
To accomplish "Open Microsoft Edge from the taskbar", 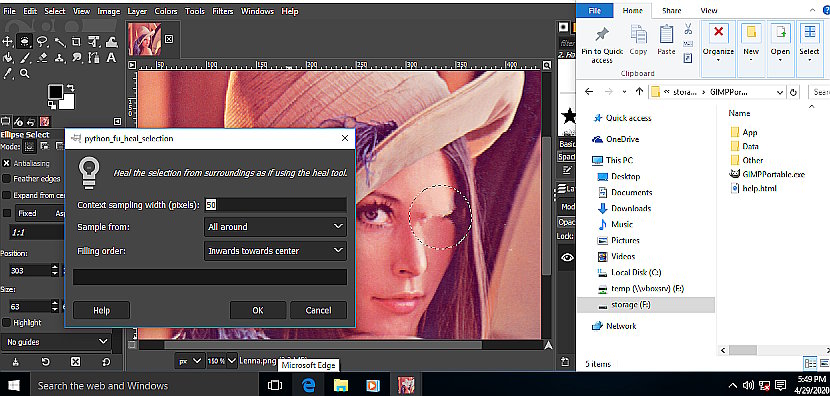I will click(x=308, y=384).
